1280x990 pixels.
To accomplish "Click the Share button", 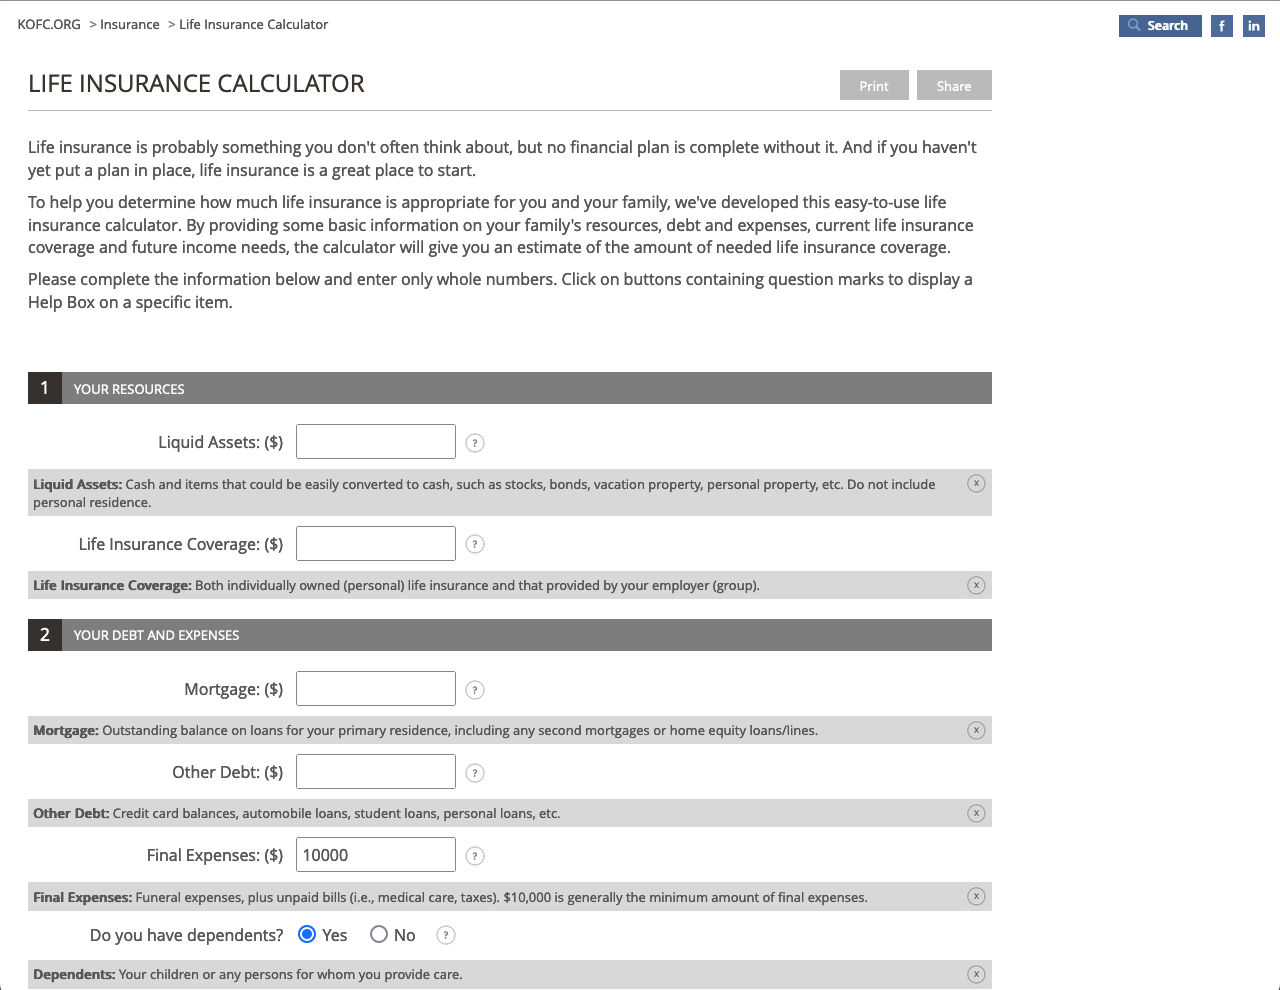I will (954, 85).
